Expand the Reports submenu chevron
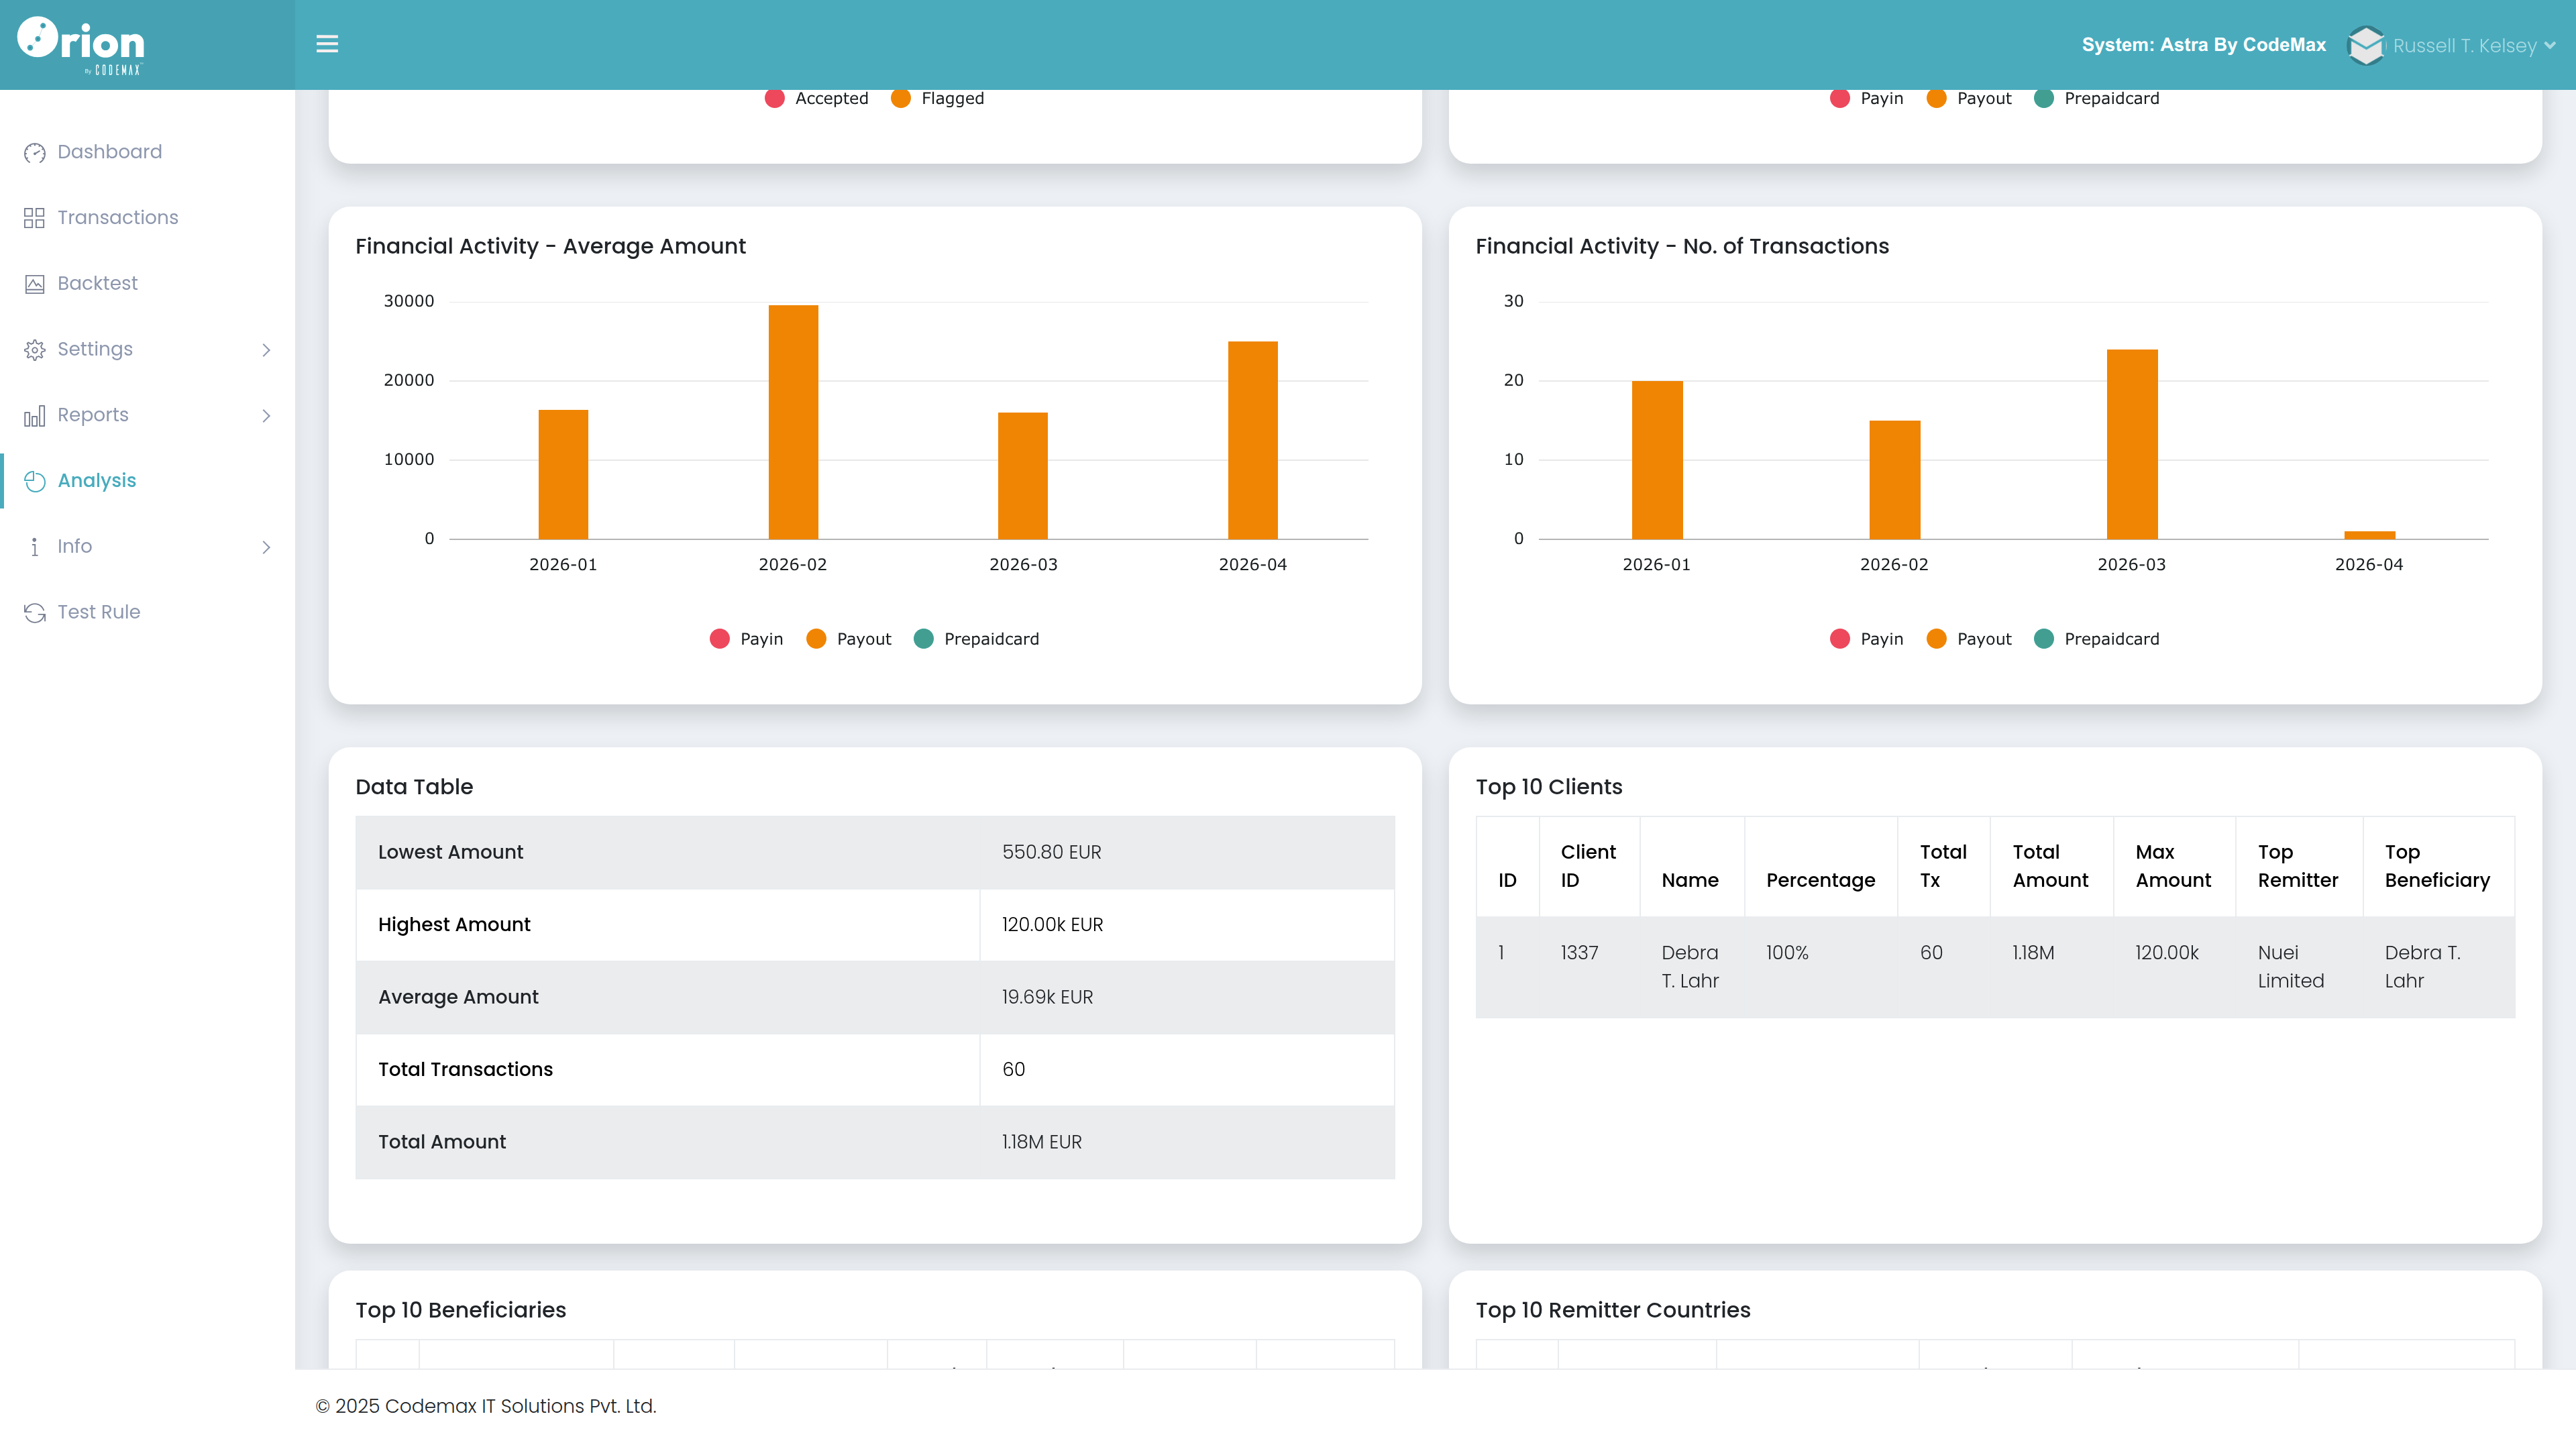Viewport: 2576px width, 1449px height. [x=266, y=416]
